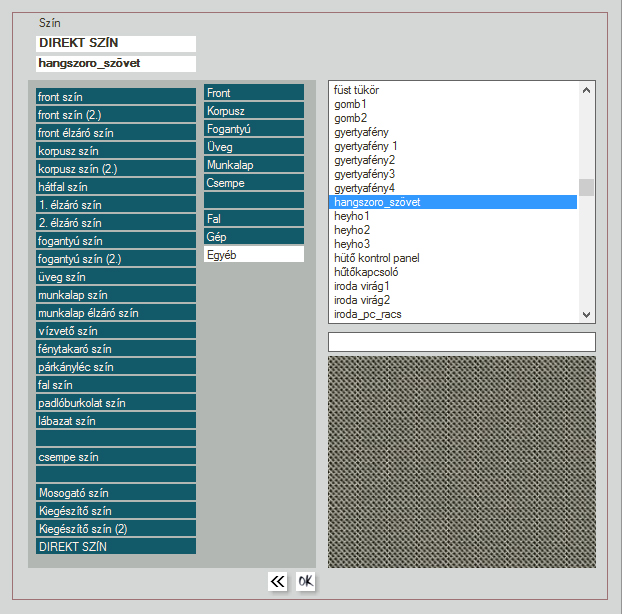622x614 pixels.
Task: Select 'vízvető szín' slot
Action: pyautogui.click(x=116, y=330)
